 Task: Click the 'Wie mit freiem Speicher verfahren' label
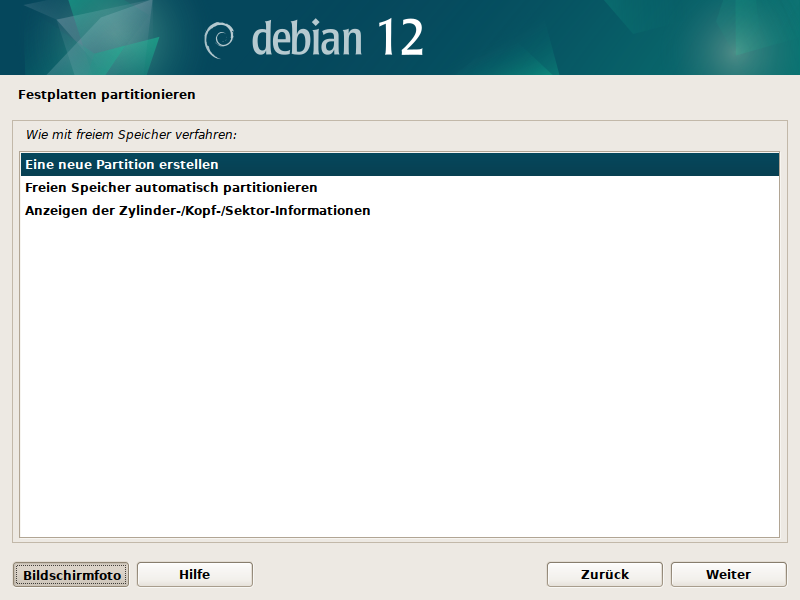tap(138, 133)
